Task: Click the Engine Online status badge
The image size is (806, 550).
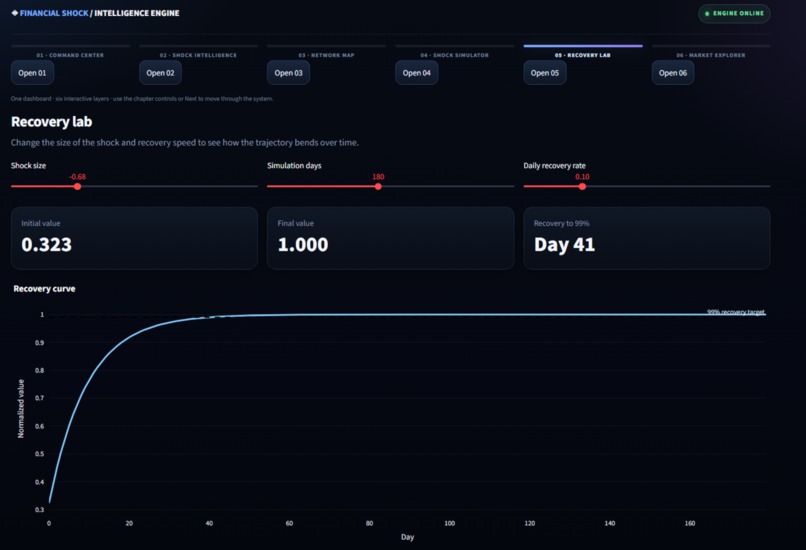Action: click(x=734, y=13)
